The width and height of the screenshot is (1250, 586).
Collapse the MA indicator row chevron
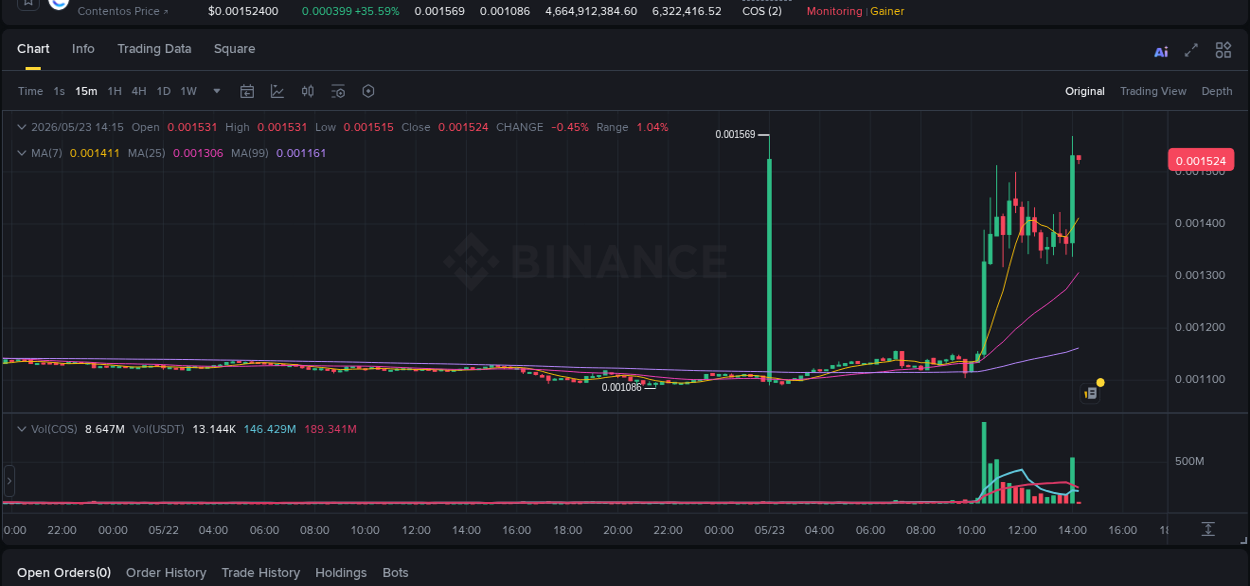22,153
